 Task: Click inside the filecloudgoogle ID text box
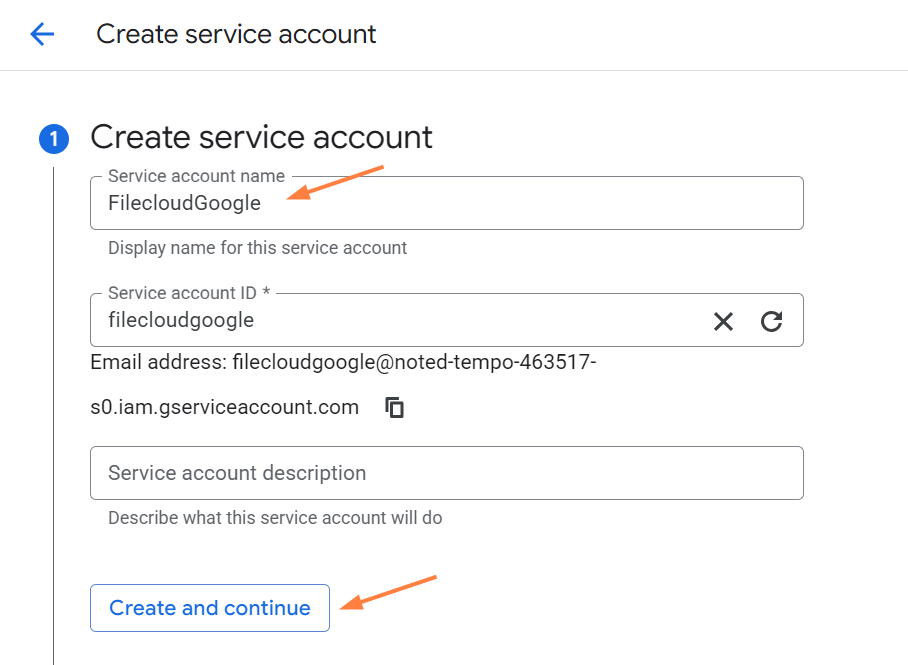point(400,321)
